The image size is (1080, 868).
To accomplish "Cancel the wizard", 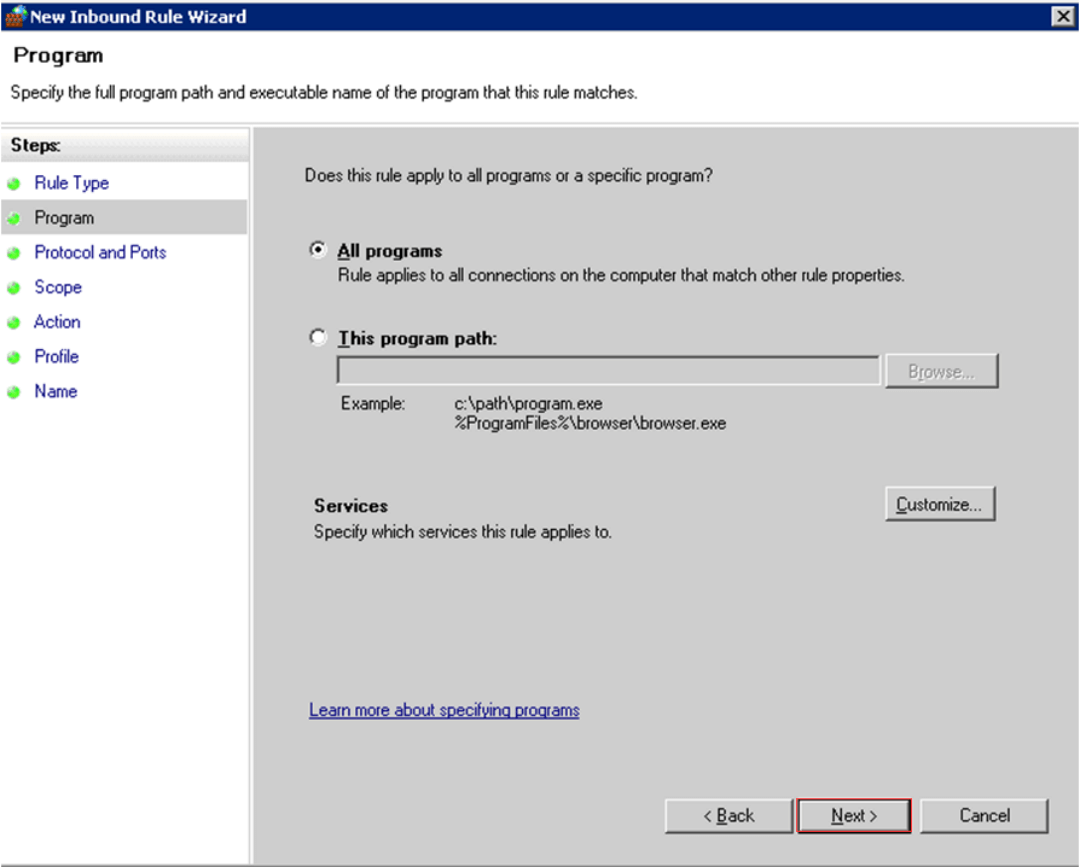I will pos(984,815).
